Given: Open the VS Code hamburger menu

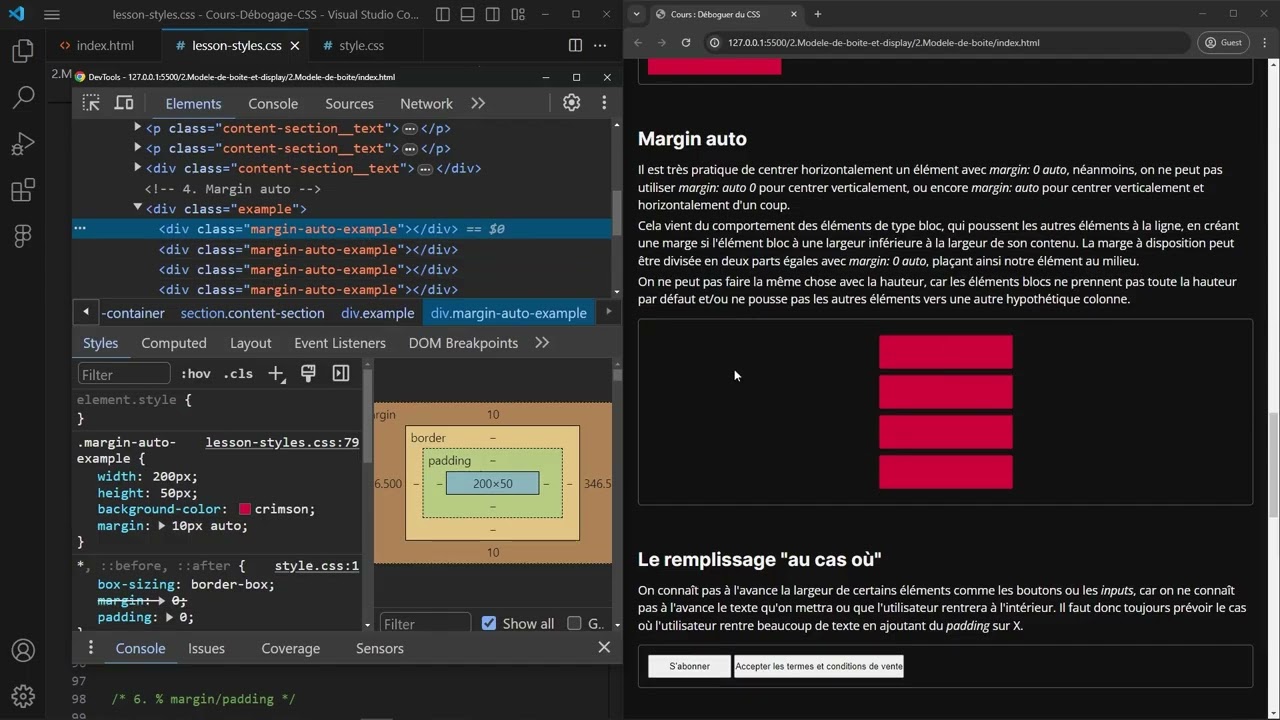Looking at the screenshot, I should pos(52,15).
